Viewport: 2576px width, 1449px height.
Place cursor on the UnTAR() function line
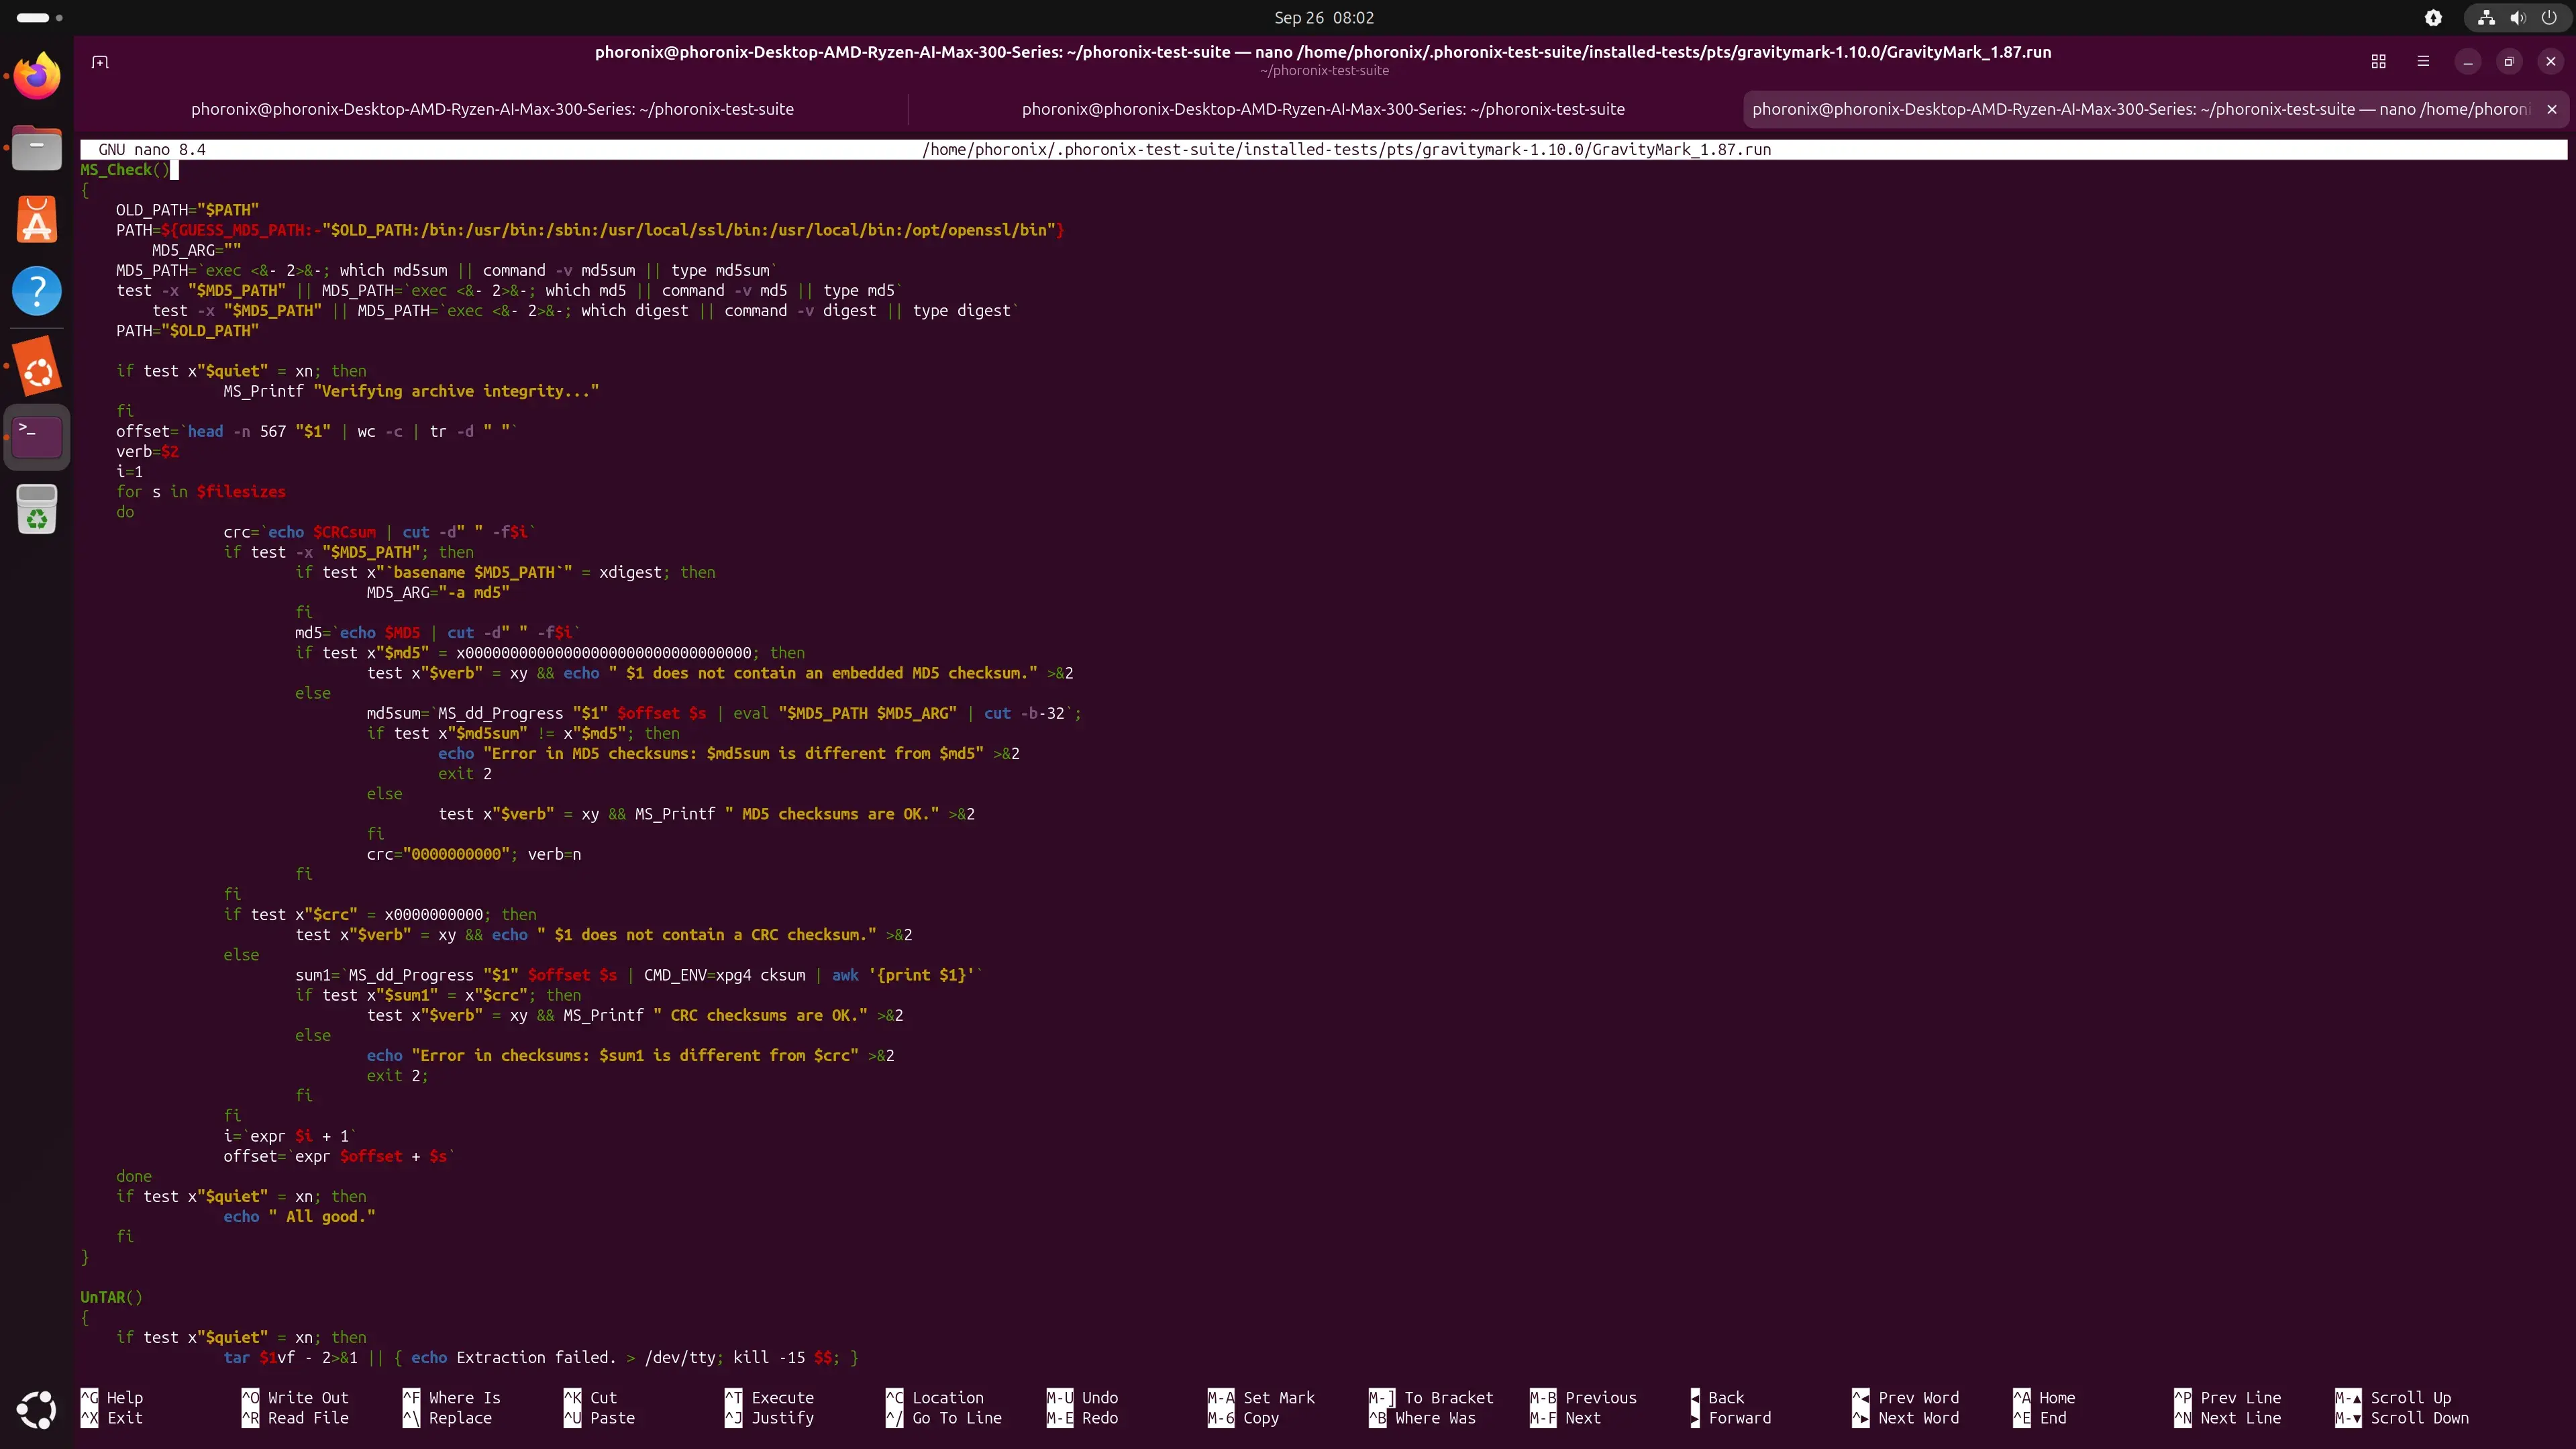[x=111, y=1297]
